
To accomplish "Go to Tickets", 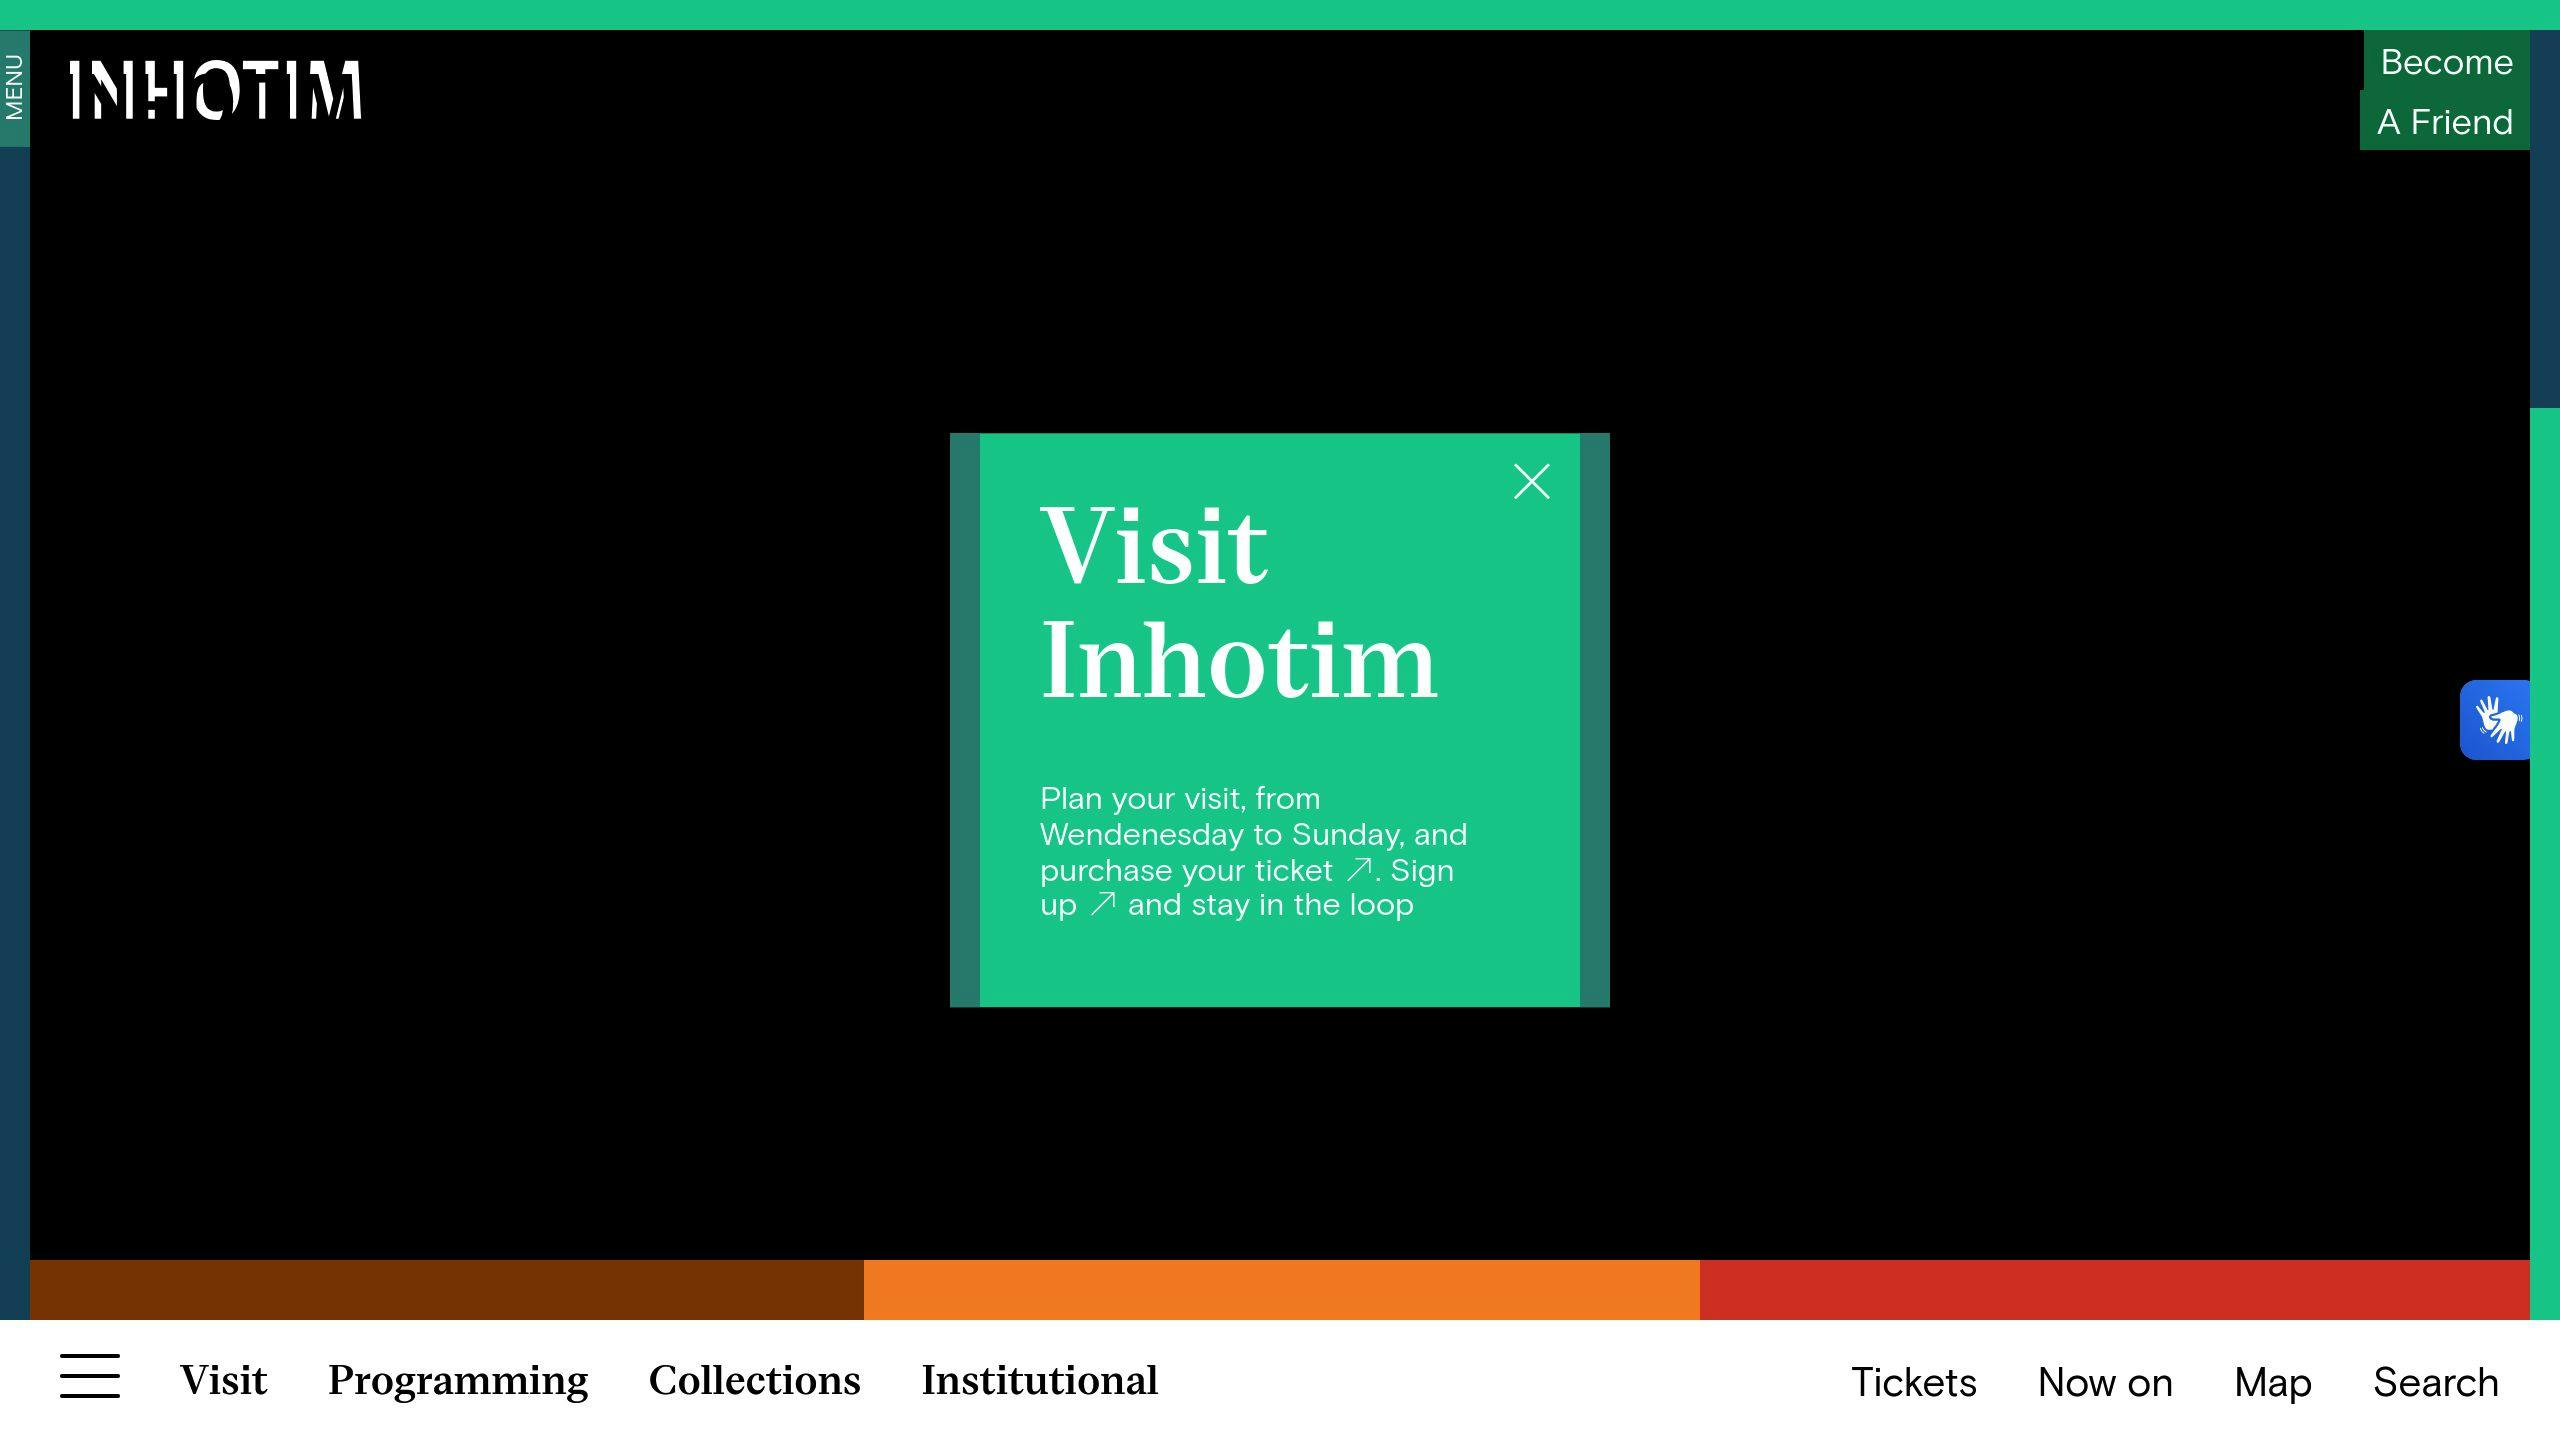I will pyautogui.click(x=1913, y=1382).
